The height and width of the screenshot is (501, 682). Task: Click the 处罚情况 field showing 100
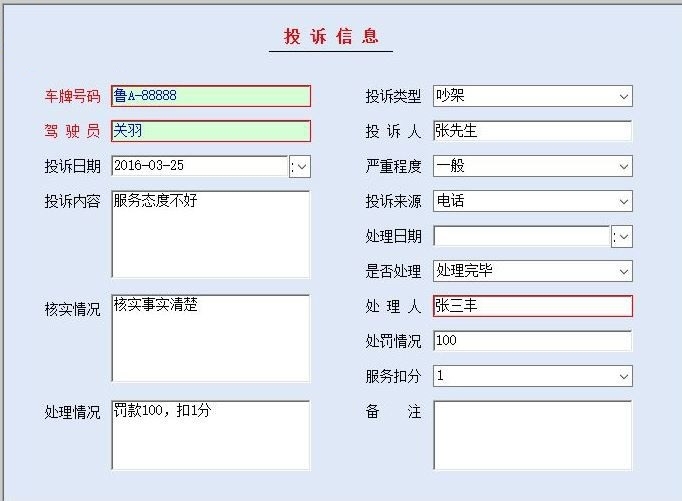tap(533, 341)
